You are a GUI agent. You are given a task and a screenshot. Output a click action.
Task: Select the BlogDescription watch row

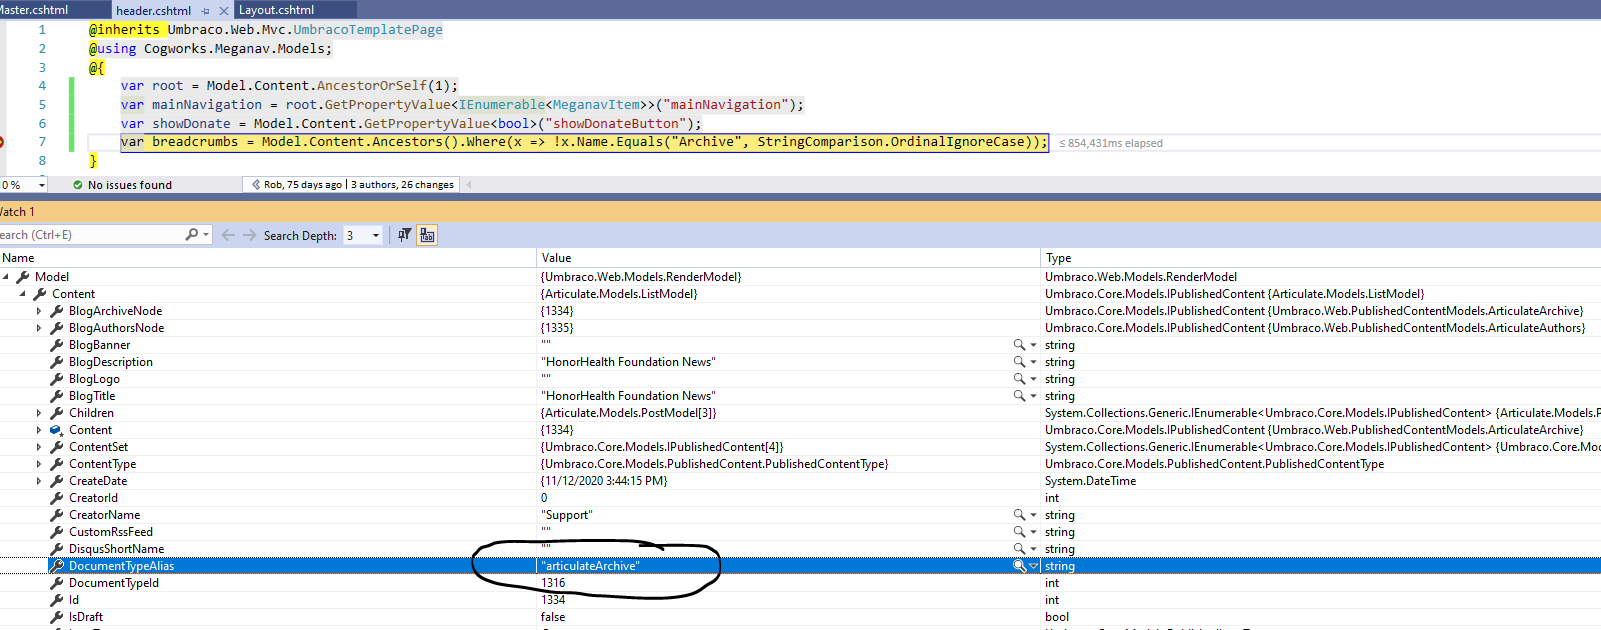tap(800, 362)
